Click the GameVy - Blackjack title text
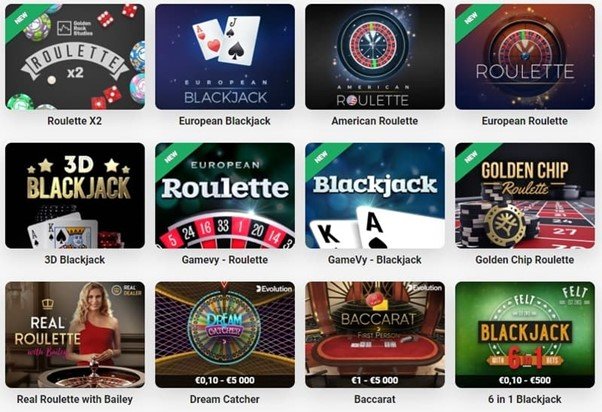This screenshot has height=412, width=602. click(x=375, y=260)
